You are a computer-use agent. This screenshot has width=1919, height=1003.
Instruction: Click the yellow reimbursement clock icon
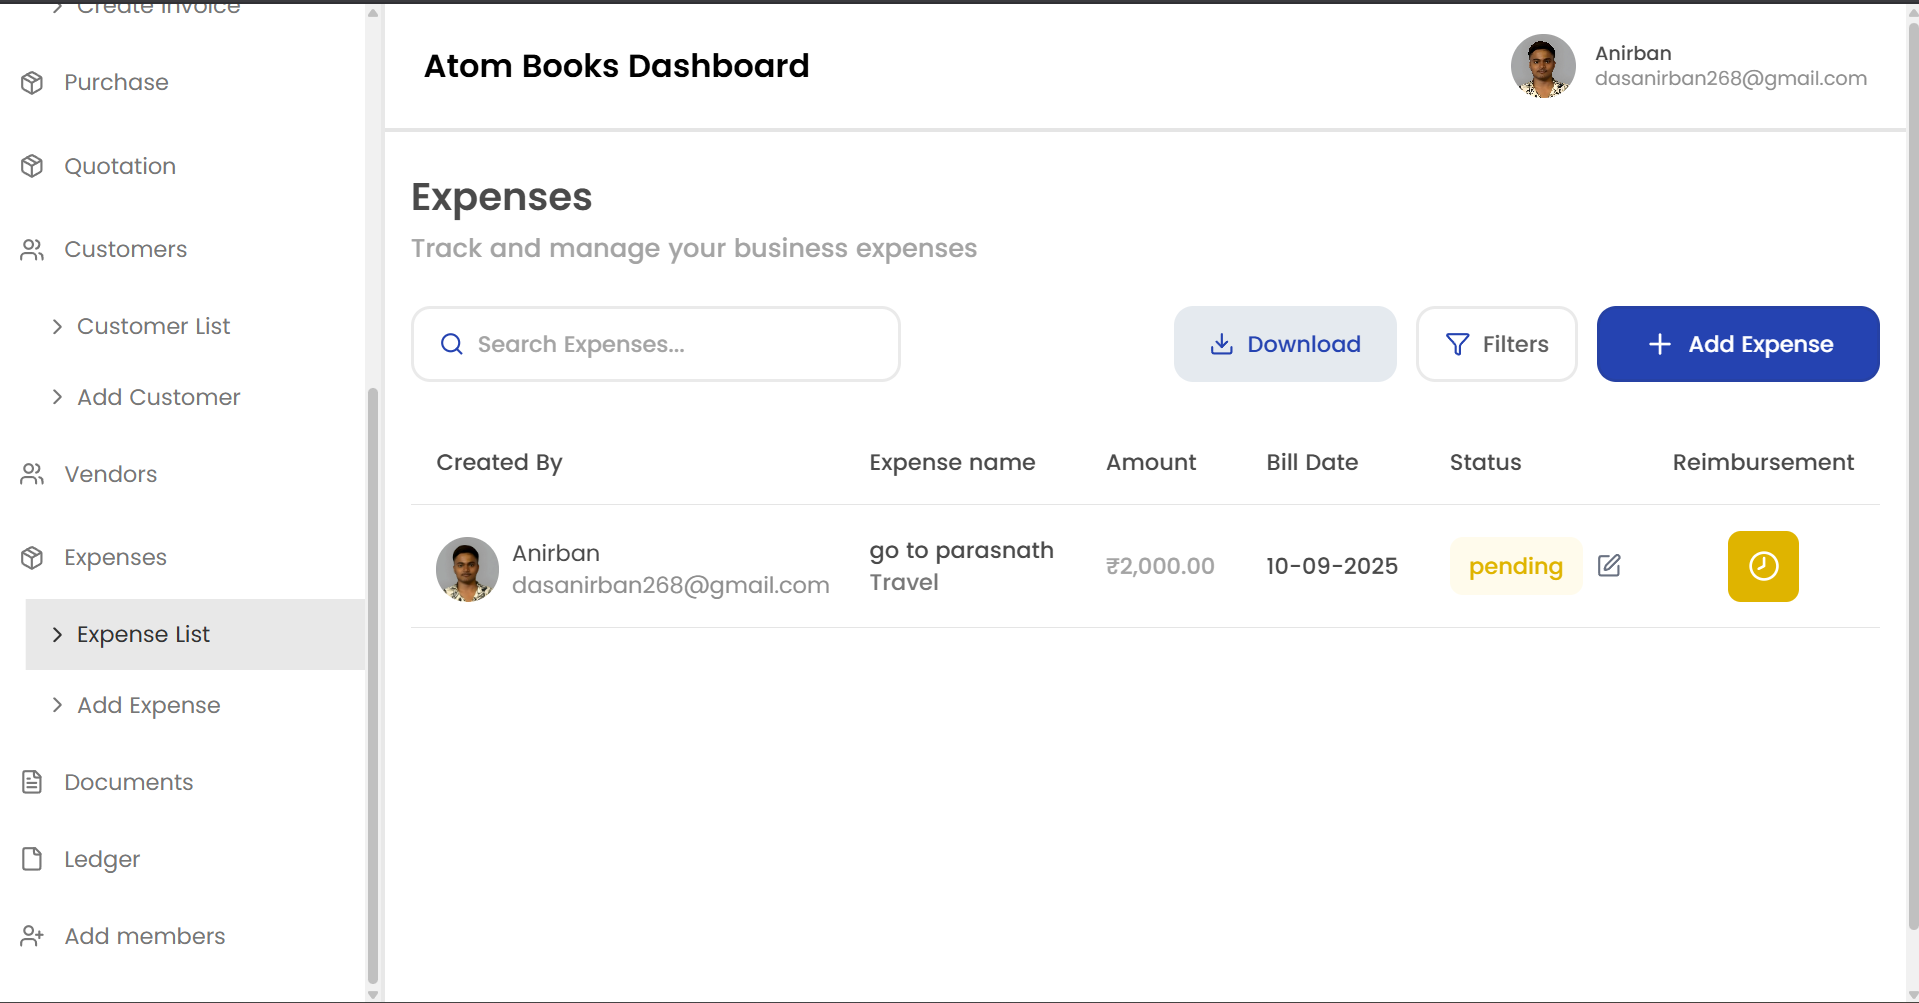[x=1762, y=566]
